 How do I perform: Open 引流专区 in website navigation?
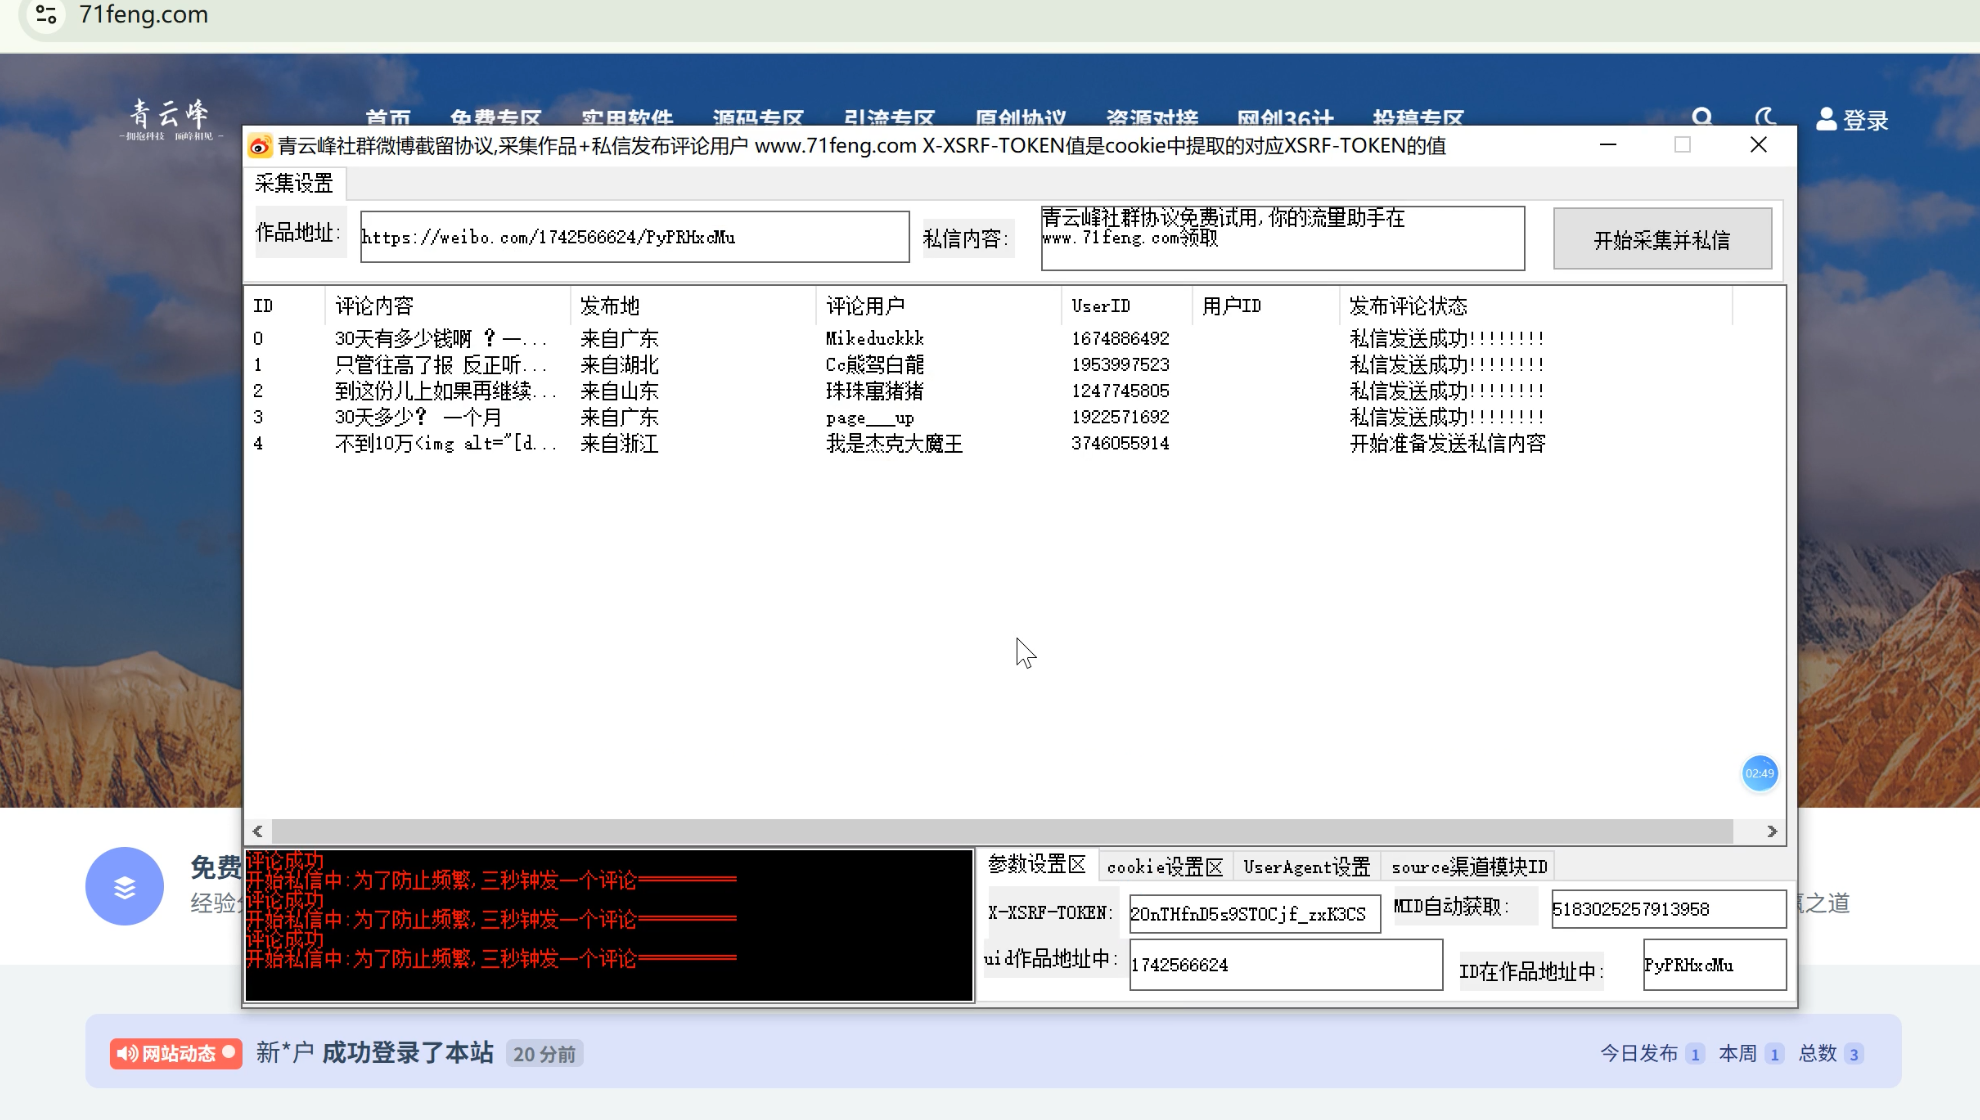point(889,118)
